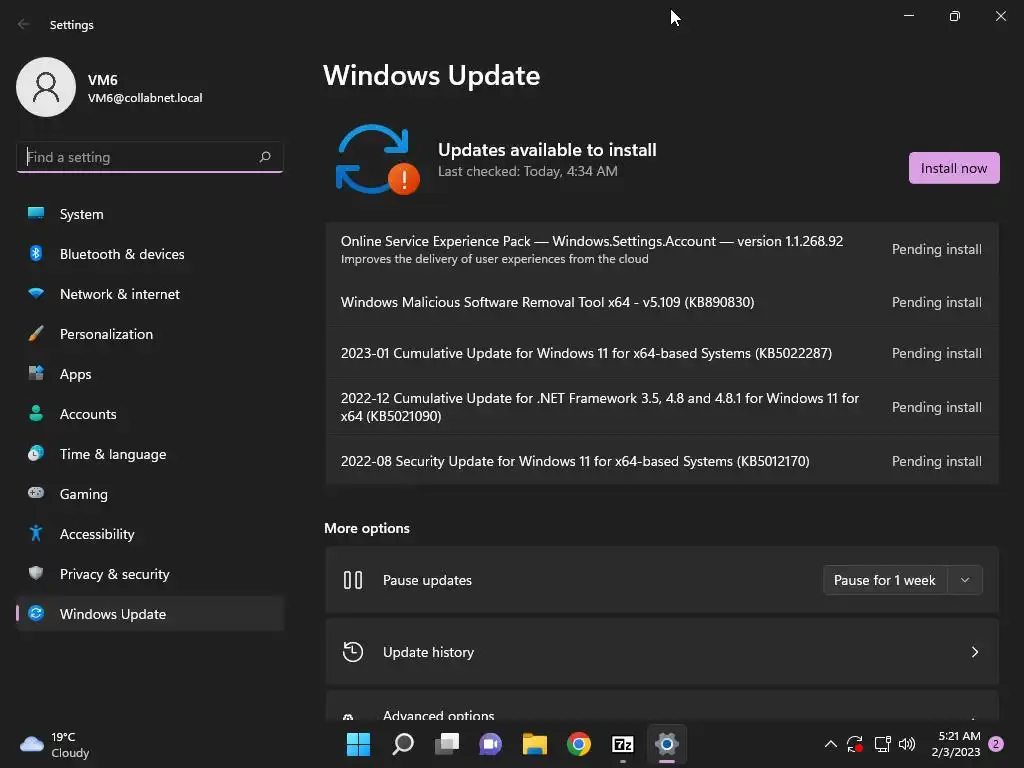Open 7-Zip from the taskbar
Screen dimensions: 1024x768
click(622, 744)
